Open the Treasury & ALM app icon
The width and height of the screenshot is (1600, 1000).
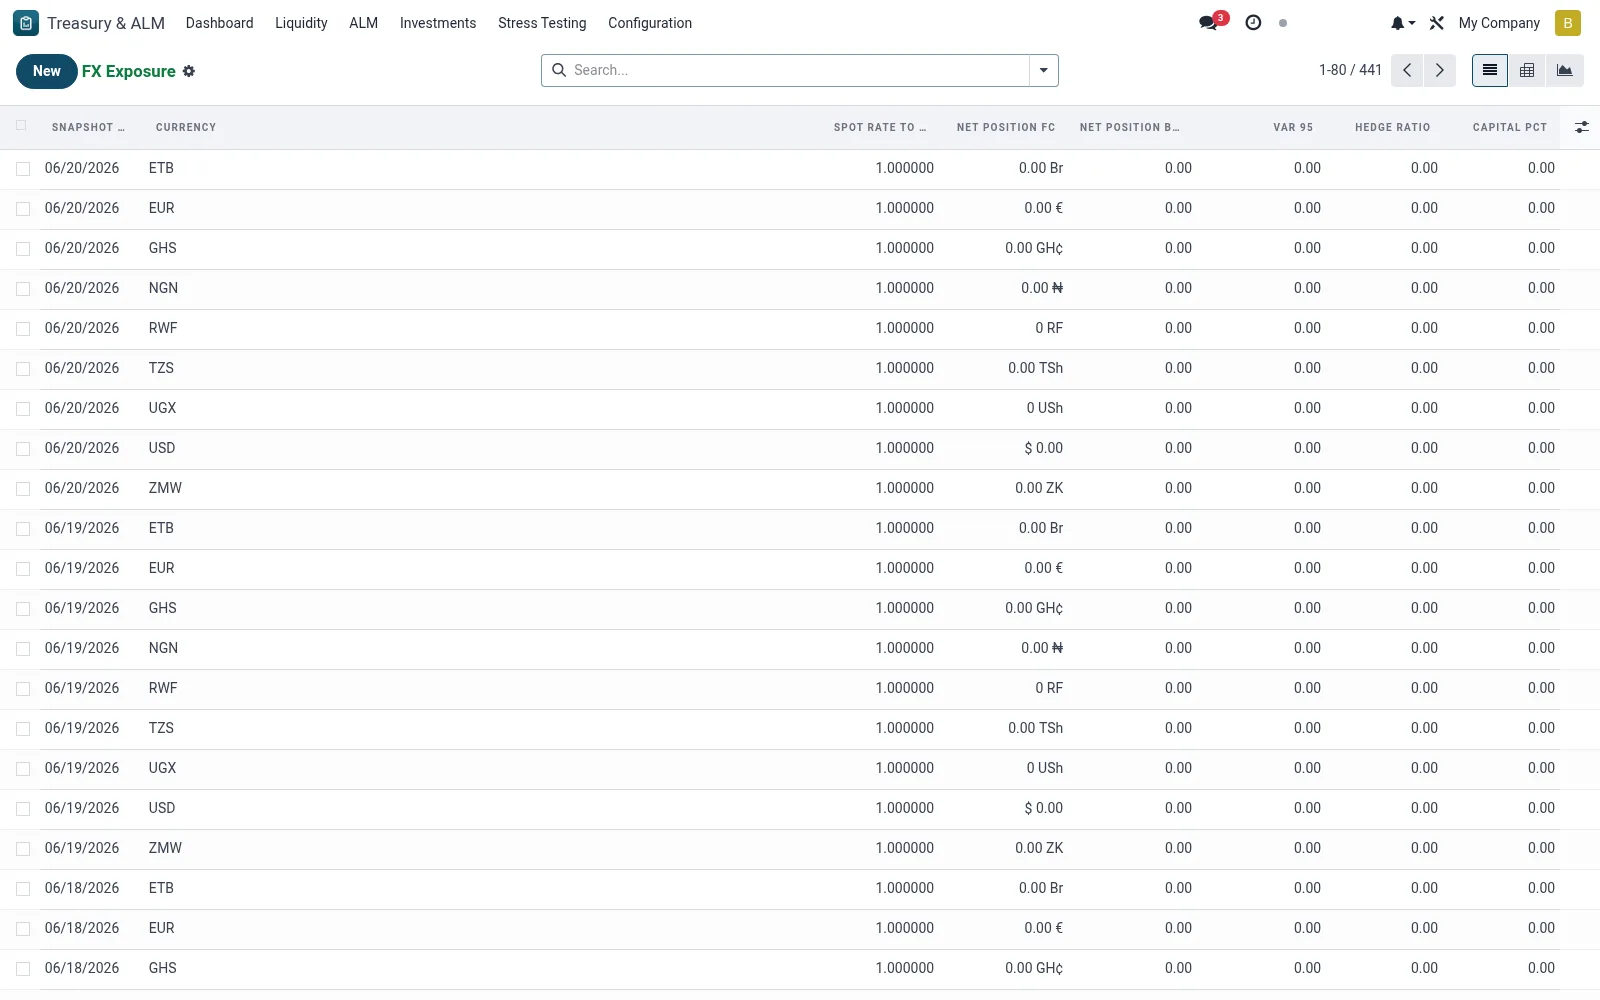click(26, 23)
